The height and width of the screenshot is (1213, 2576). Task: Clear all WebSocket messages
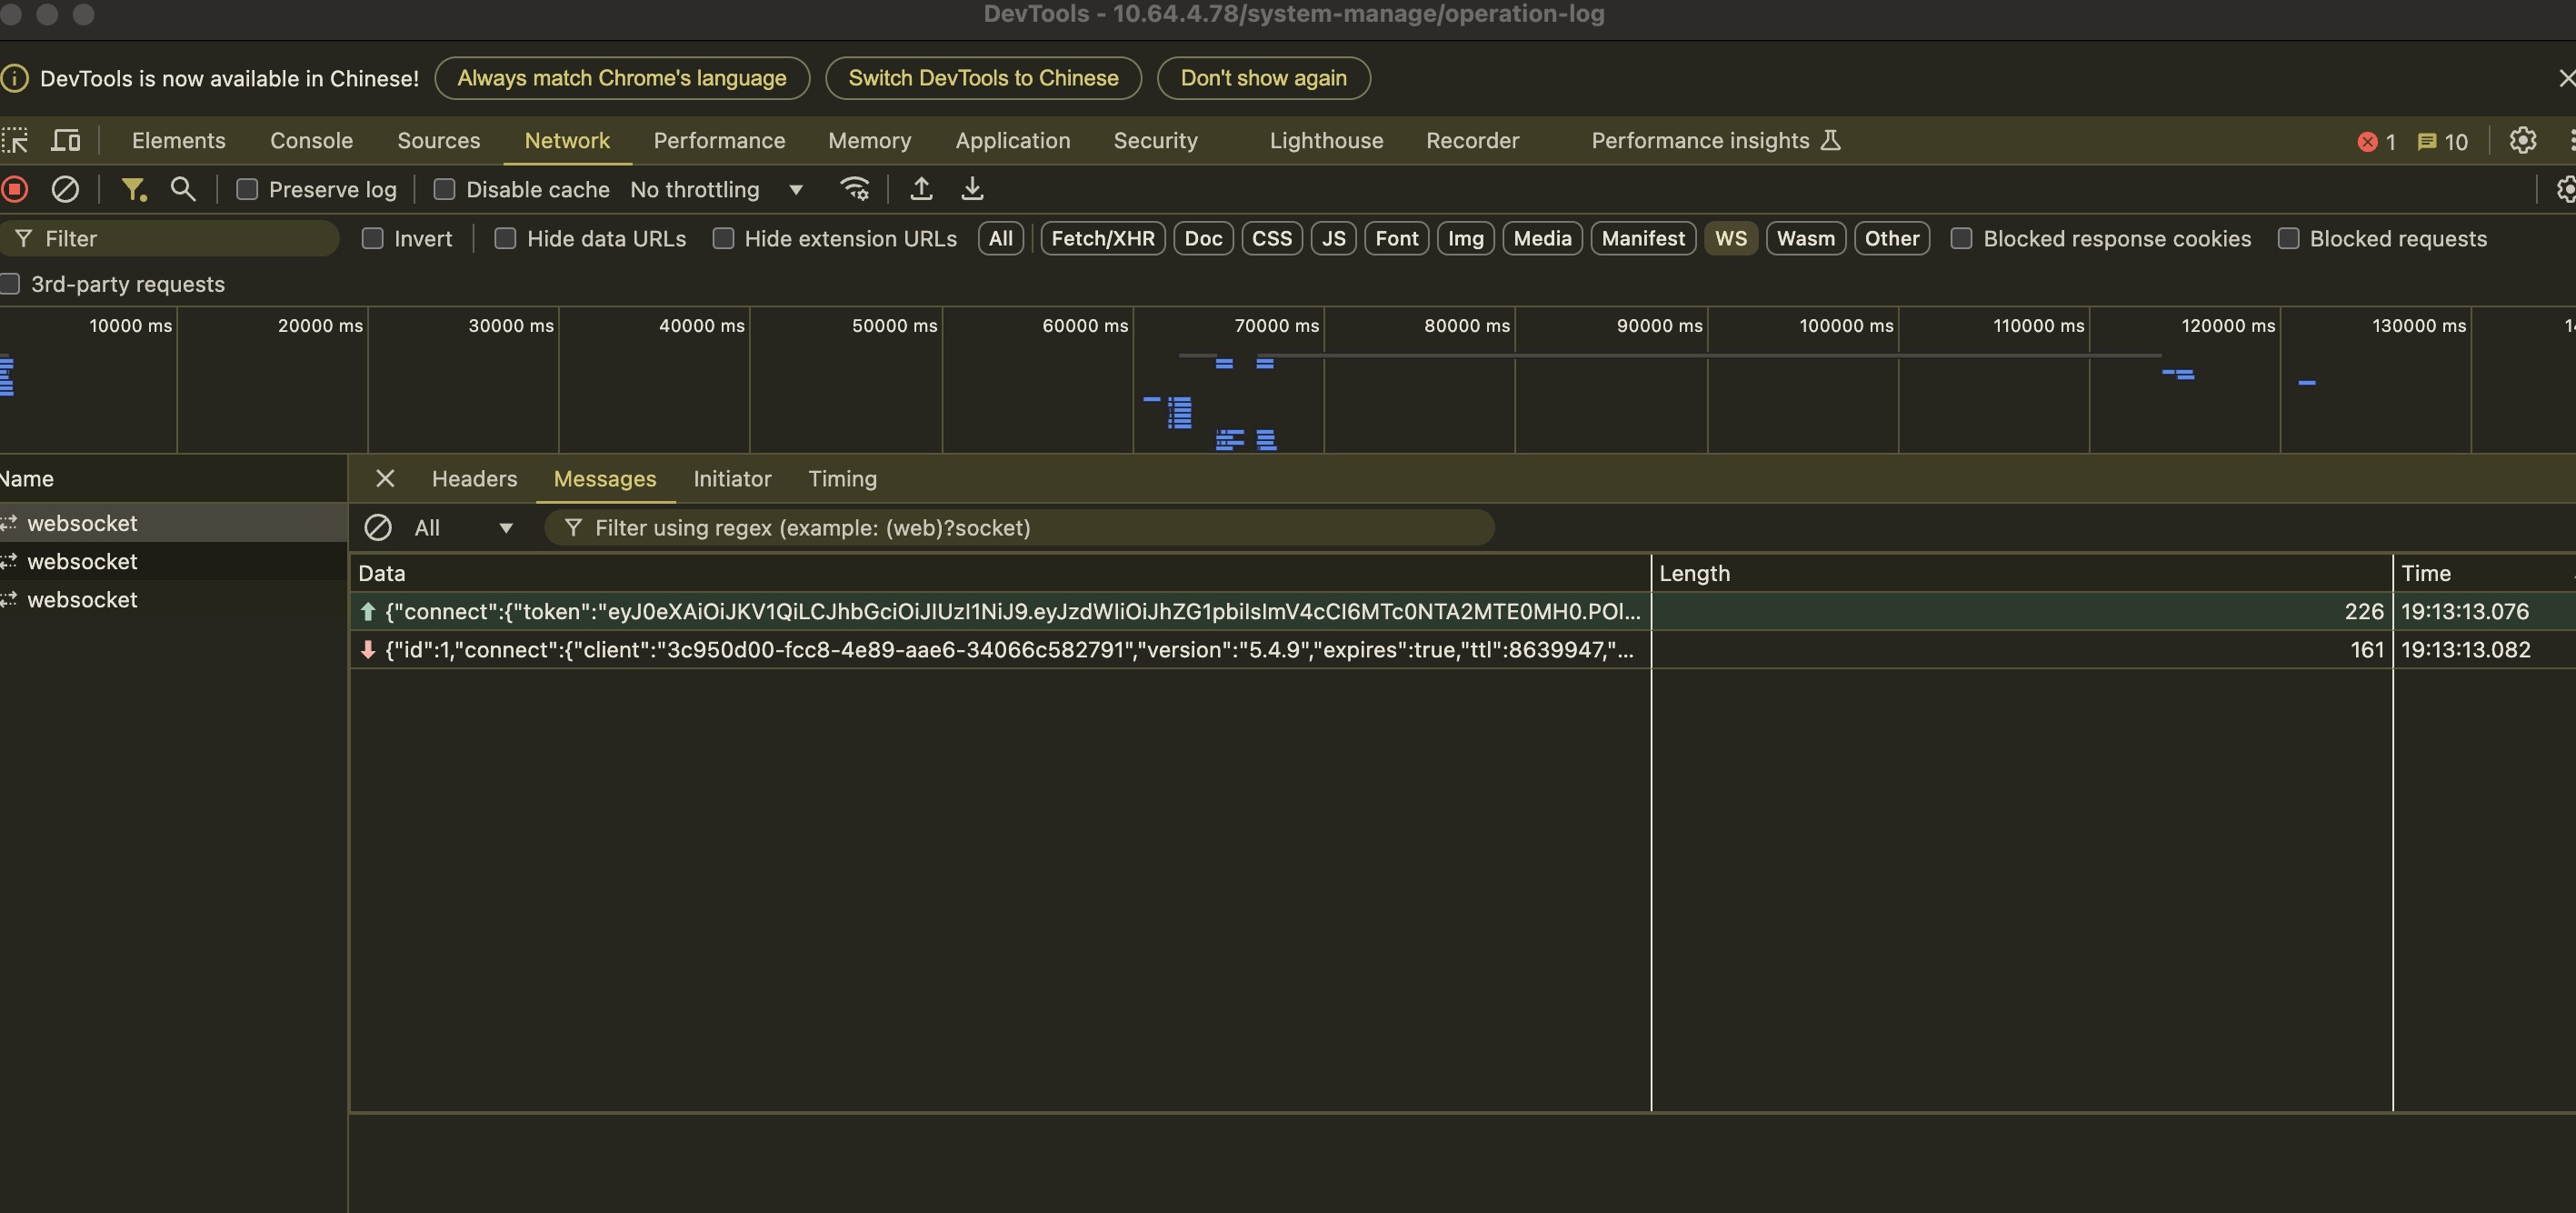(378, 528)
